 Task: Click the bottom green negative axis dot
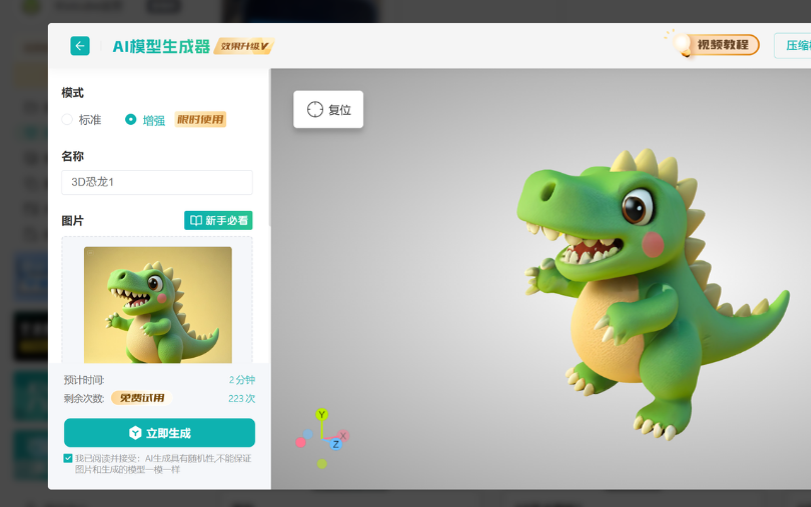click(x=322, y=464)
